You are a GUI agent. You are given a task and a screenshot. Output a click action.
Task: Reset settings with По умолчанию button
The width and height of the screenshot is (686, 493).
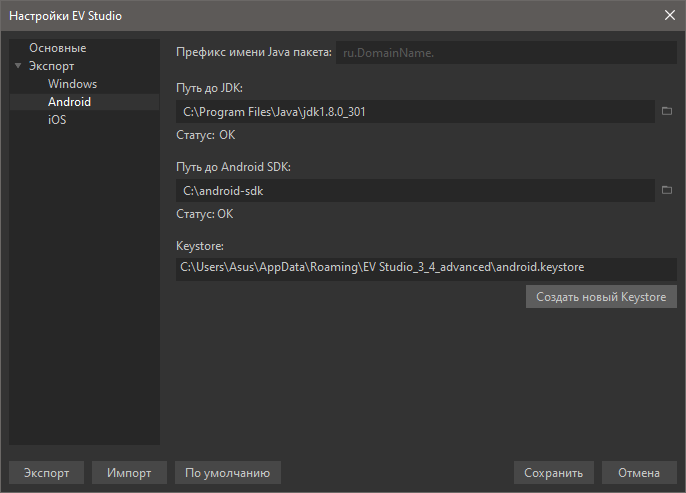tap(227, 473)
